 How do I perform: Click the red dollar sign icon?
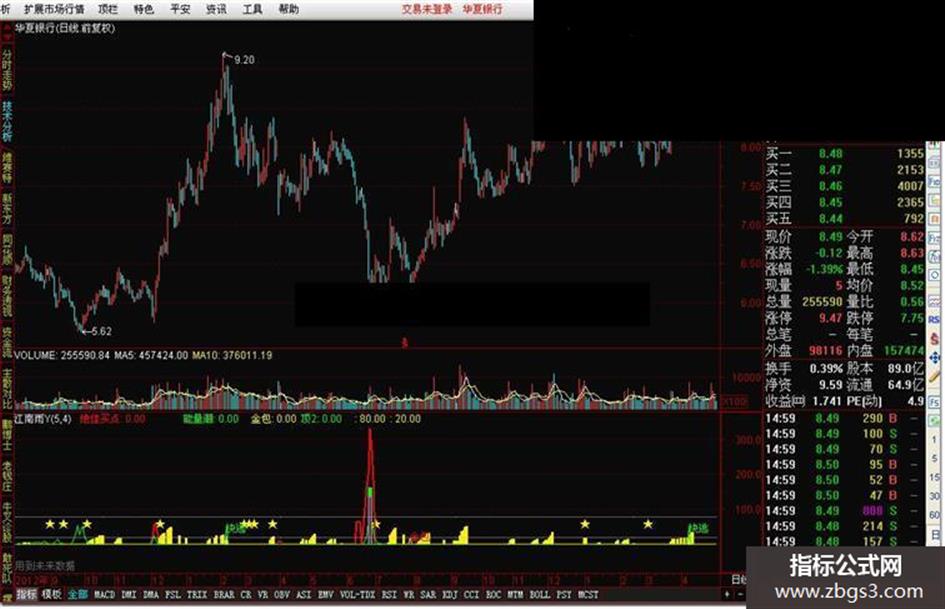pos(934,339)
